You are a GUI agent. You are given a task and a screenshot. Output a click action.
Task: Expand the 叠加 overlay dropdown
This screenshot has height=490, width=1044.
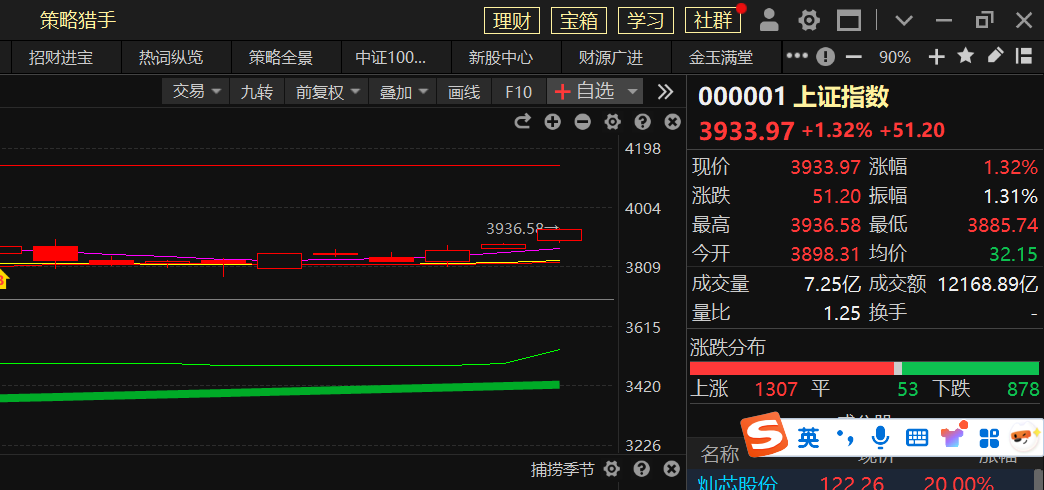point(405,92)
